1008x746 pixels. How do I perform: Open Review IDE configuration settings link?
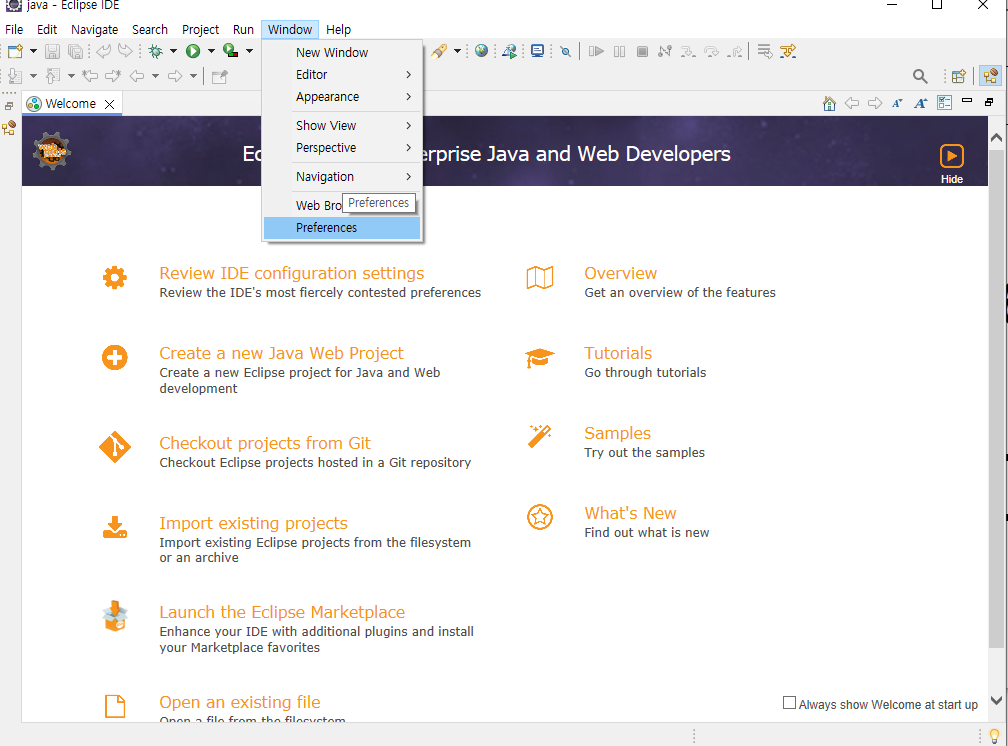point(292,273)
